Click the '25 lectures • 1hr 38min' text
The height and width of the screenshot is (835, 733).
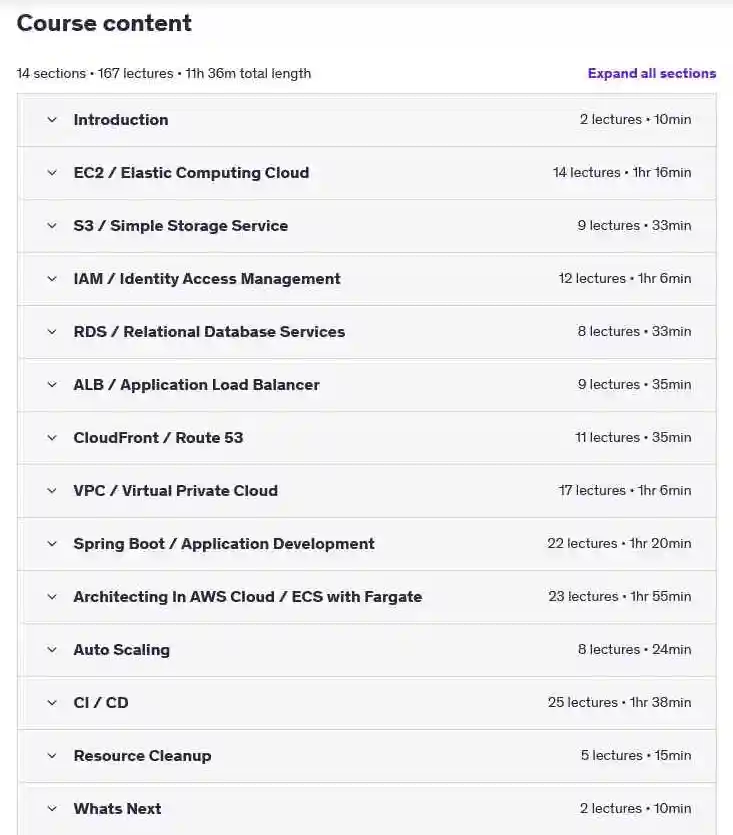pyautogui.click(x=620, y=702)
